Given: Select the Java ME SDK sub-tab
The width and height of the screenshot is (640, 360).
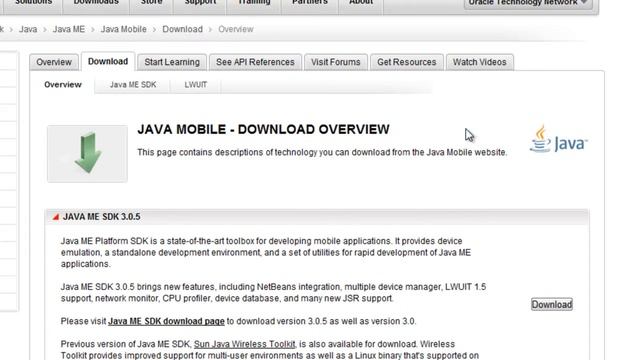Looking at the screenshot, I should tap(133, 85).
